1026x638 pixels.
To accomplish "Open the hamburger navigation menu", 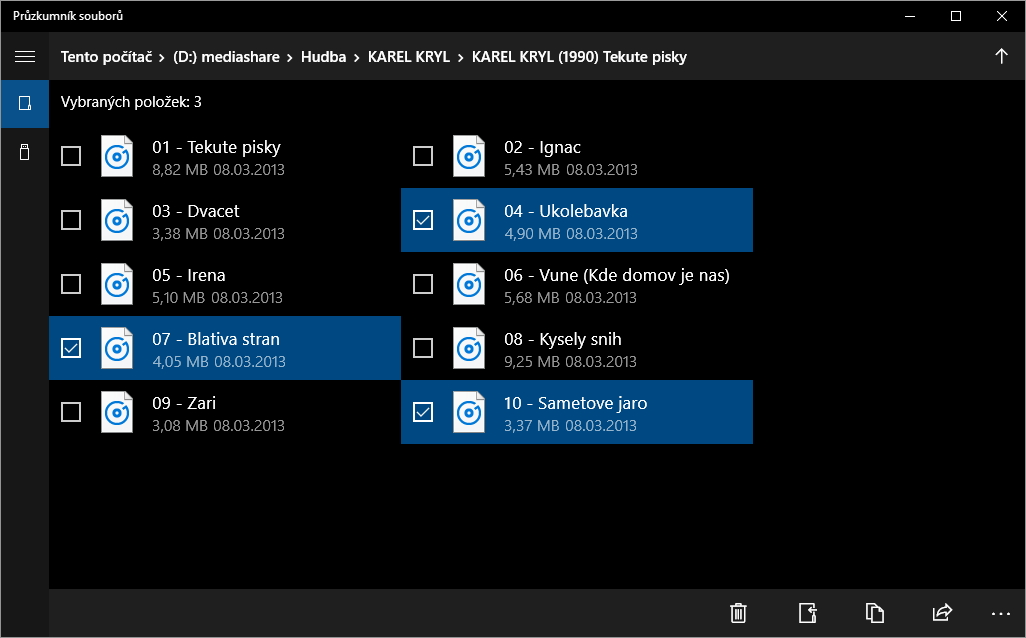I will coord(25,57).
